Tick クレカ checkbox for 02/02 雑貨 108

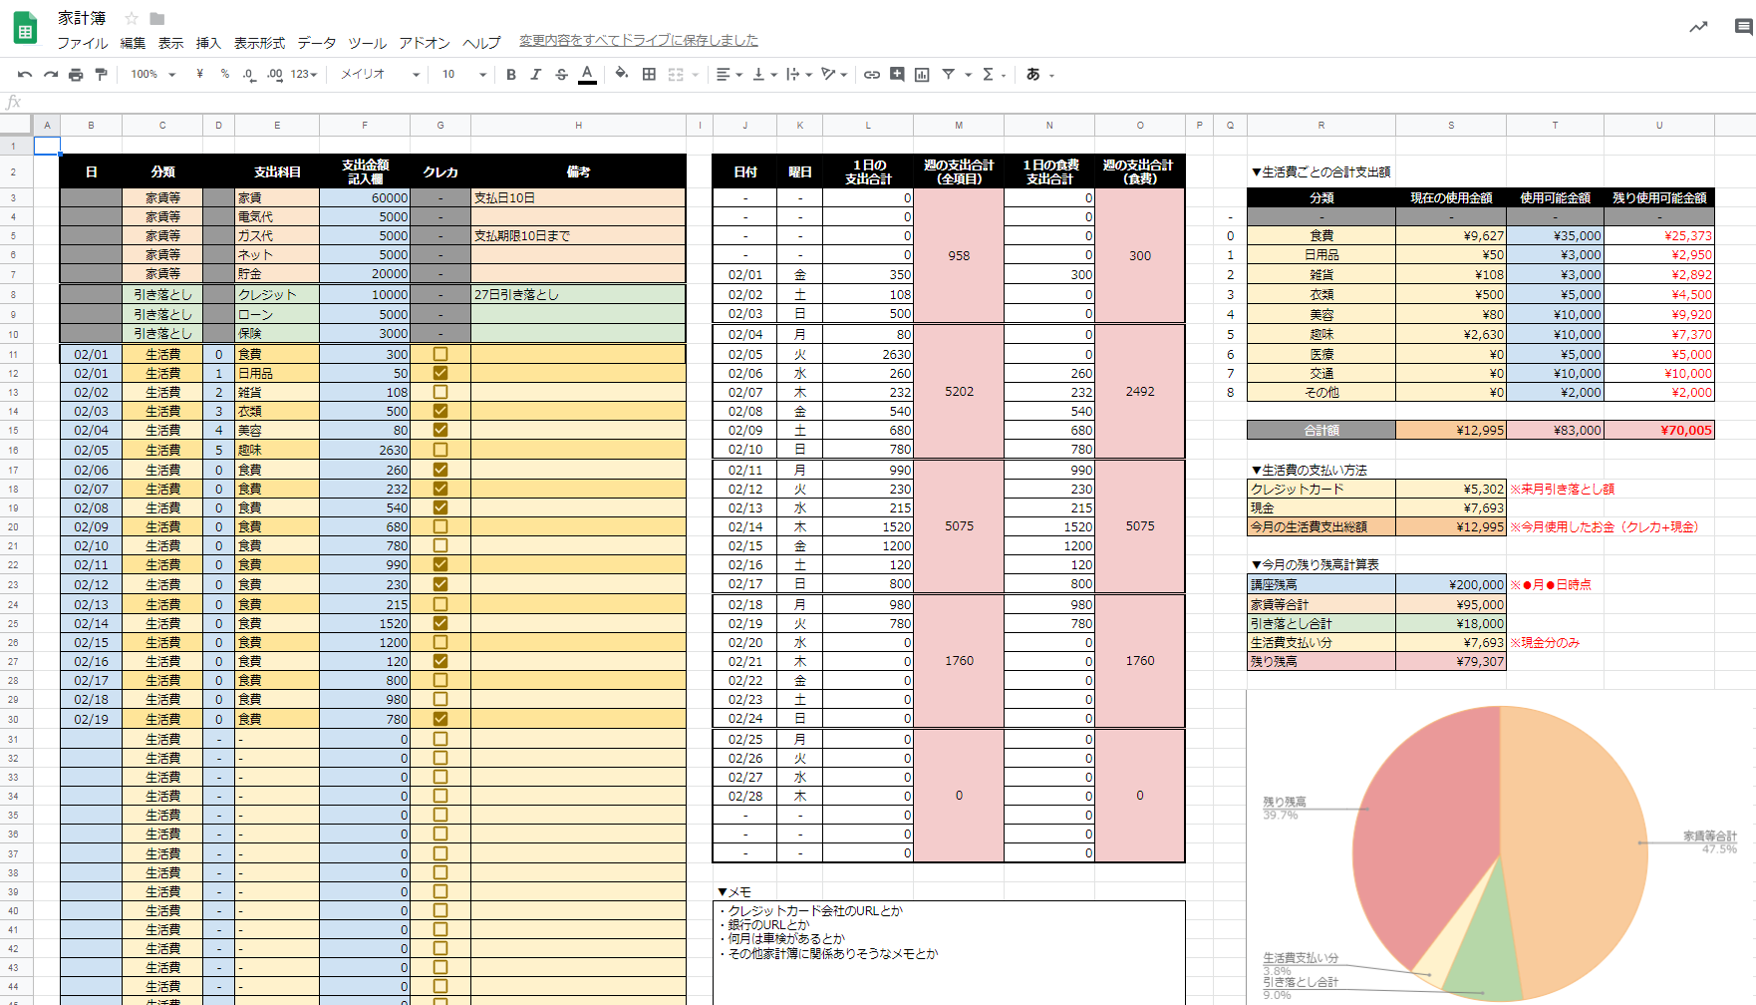pos(440,392)
